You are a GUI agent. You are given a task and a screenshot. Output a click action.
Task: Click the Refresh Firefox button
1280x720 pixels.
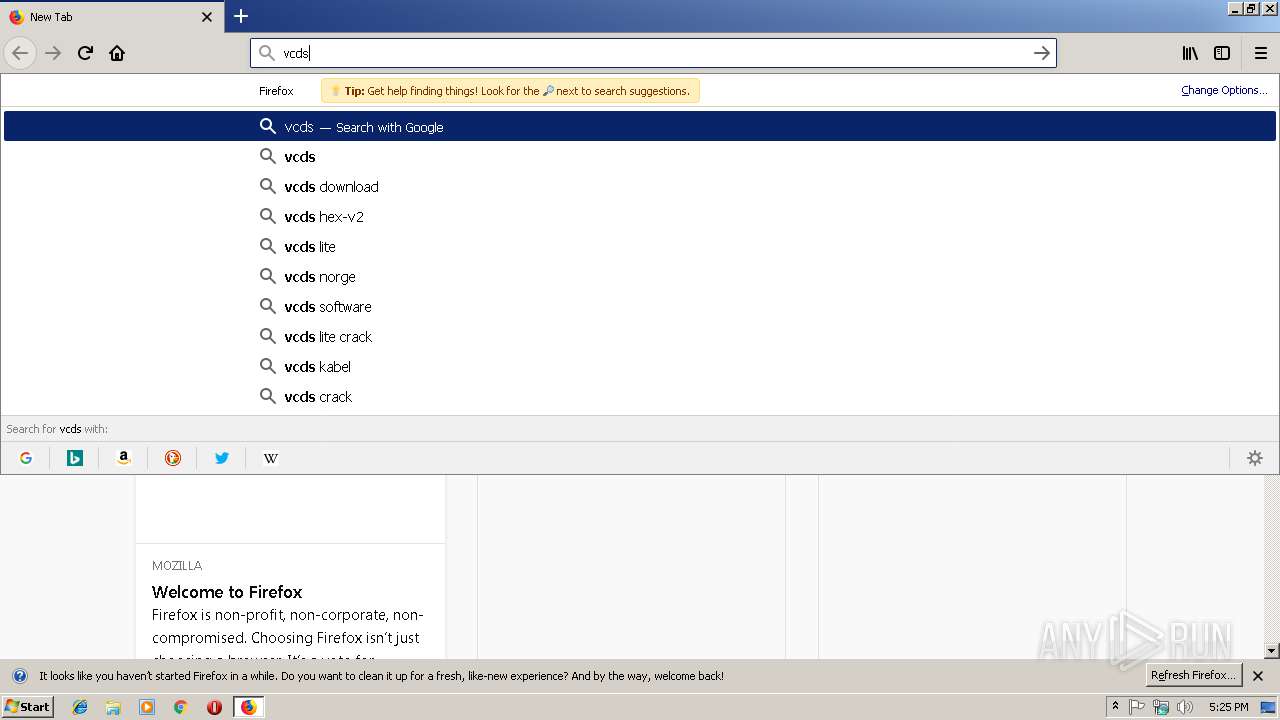point(1193,675)
